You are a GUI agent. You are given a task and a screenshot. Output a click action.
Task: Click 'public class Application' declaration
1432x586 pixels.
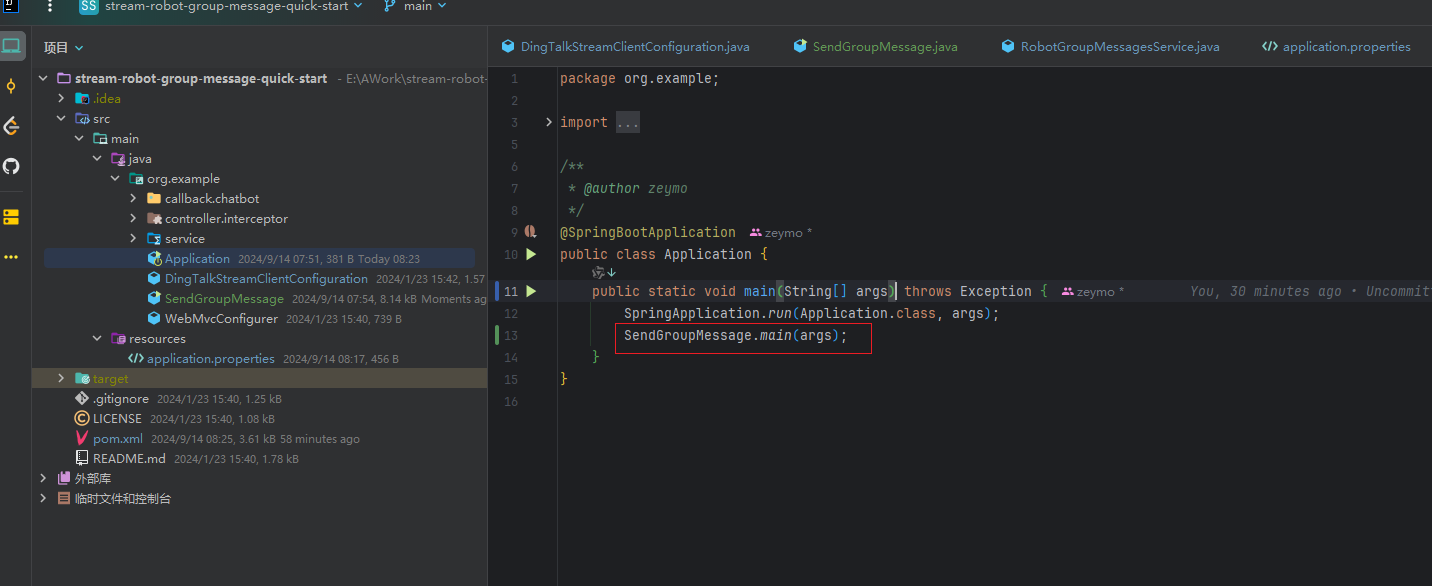(655, 255)
